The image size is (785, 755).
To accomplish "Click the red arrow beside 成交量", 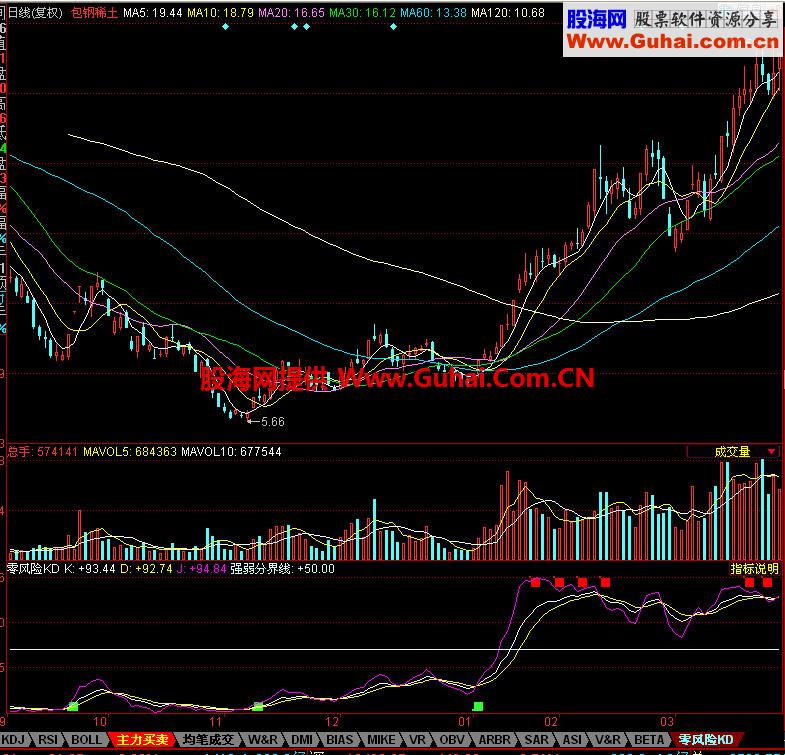I will click(771, 452).
